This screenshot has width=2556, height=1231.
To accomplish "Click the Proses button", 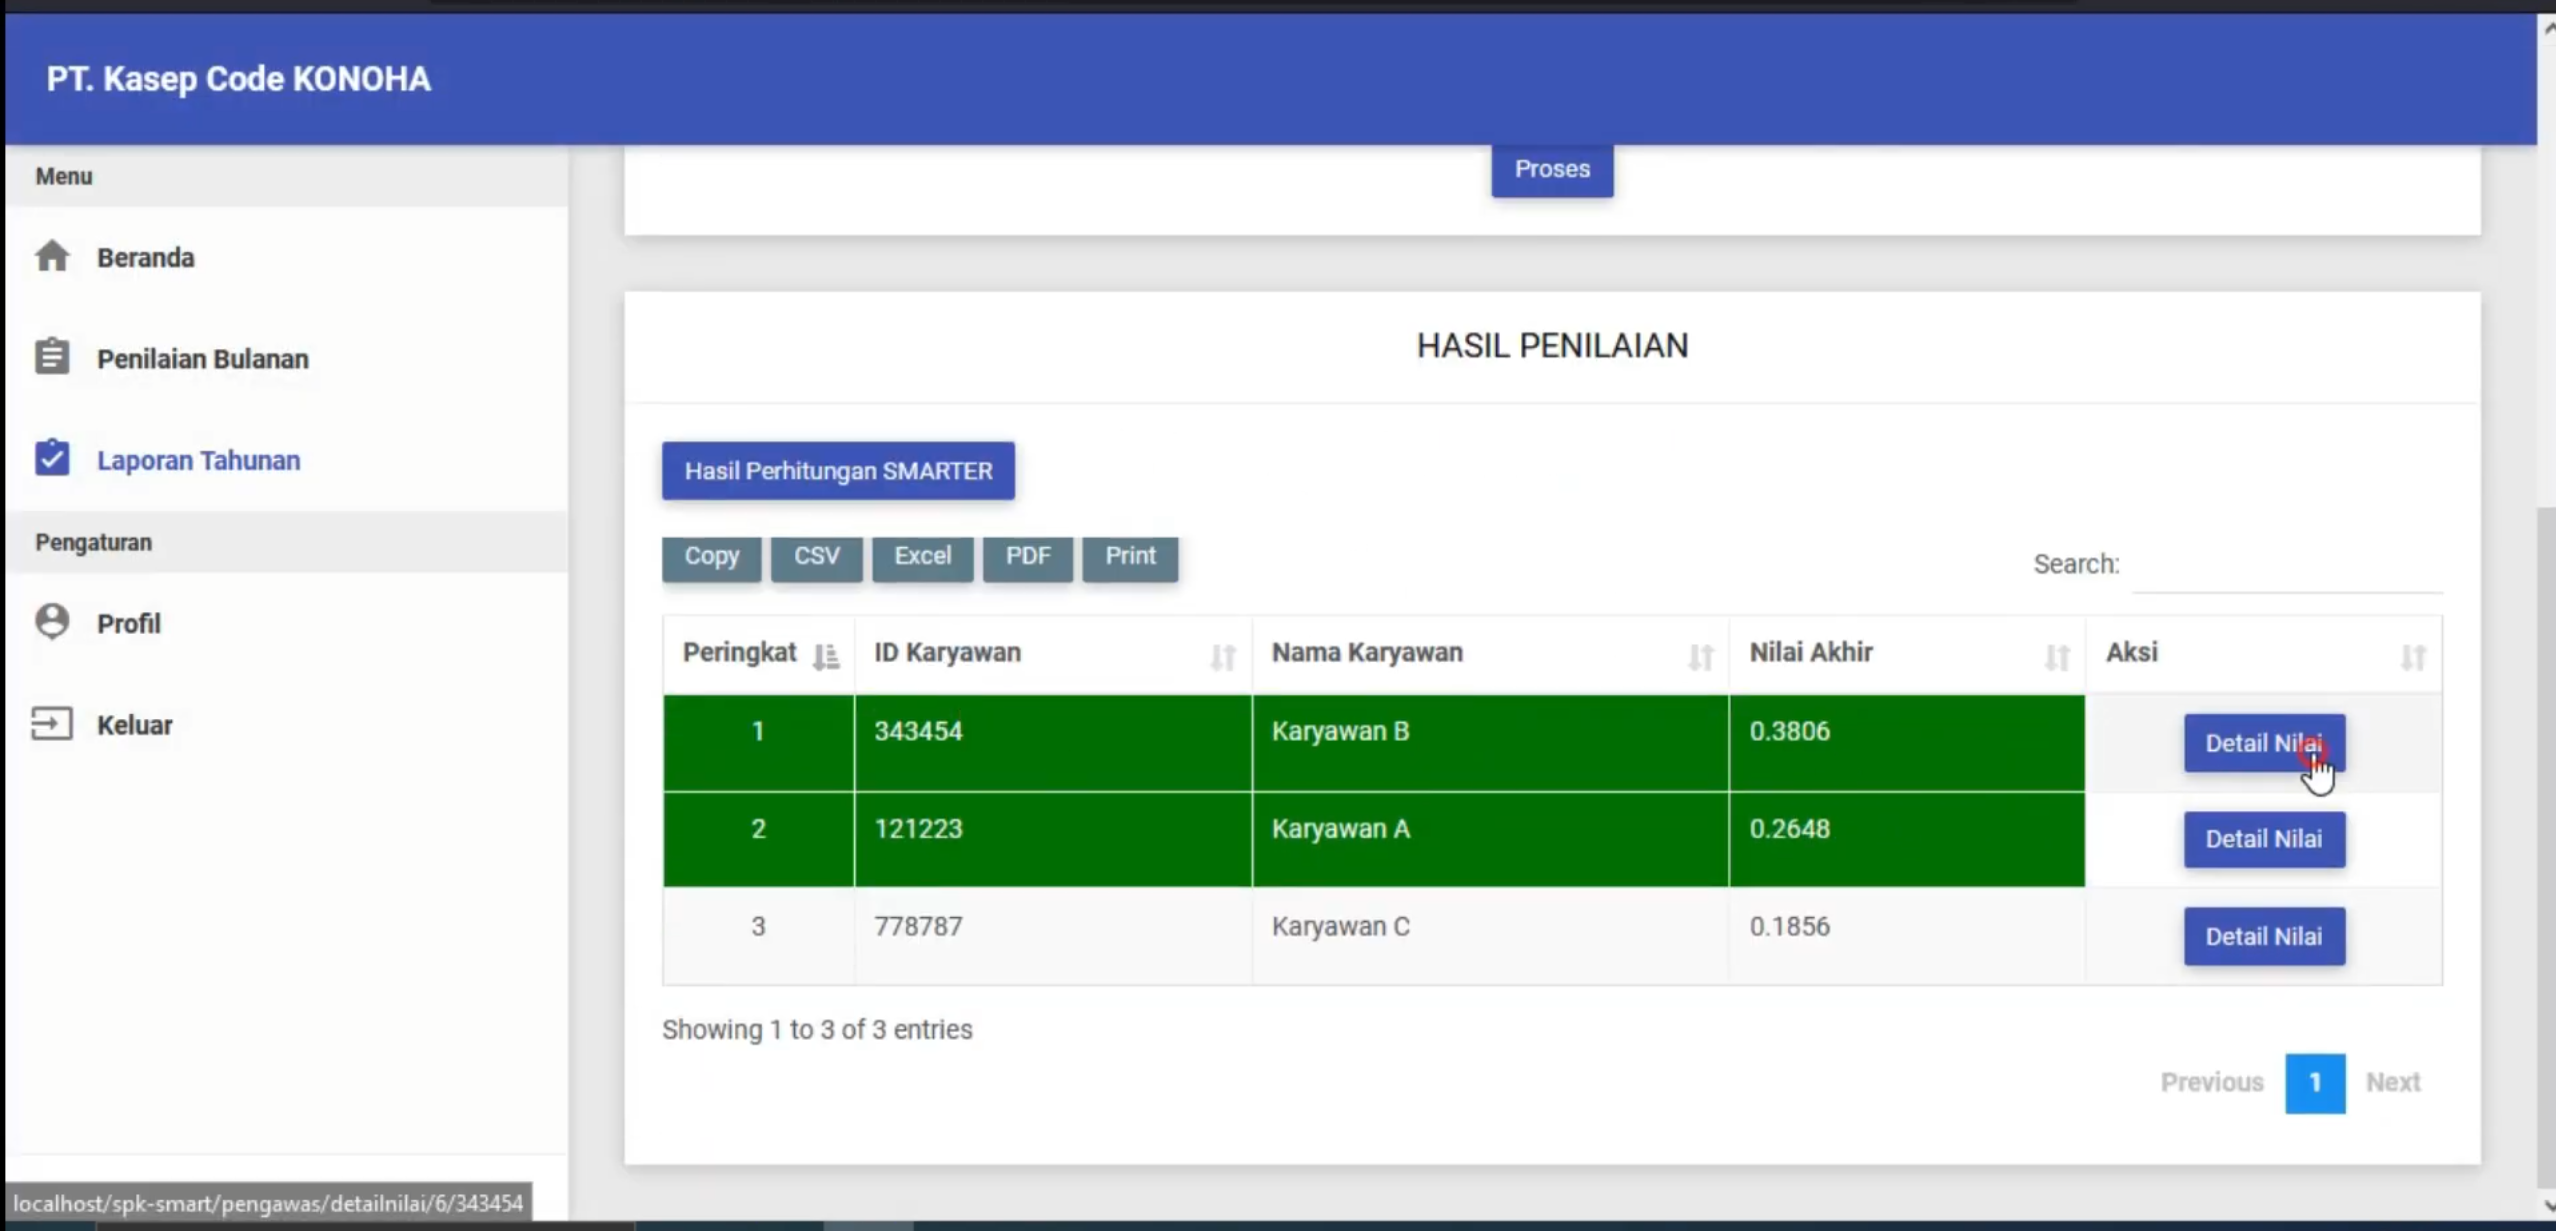I will click(x=1552, y=169).
